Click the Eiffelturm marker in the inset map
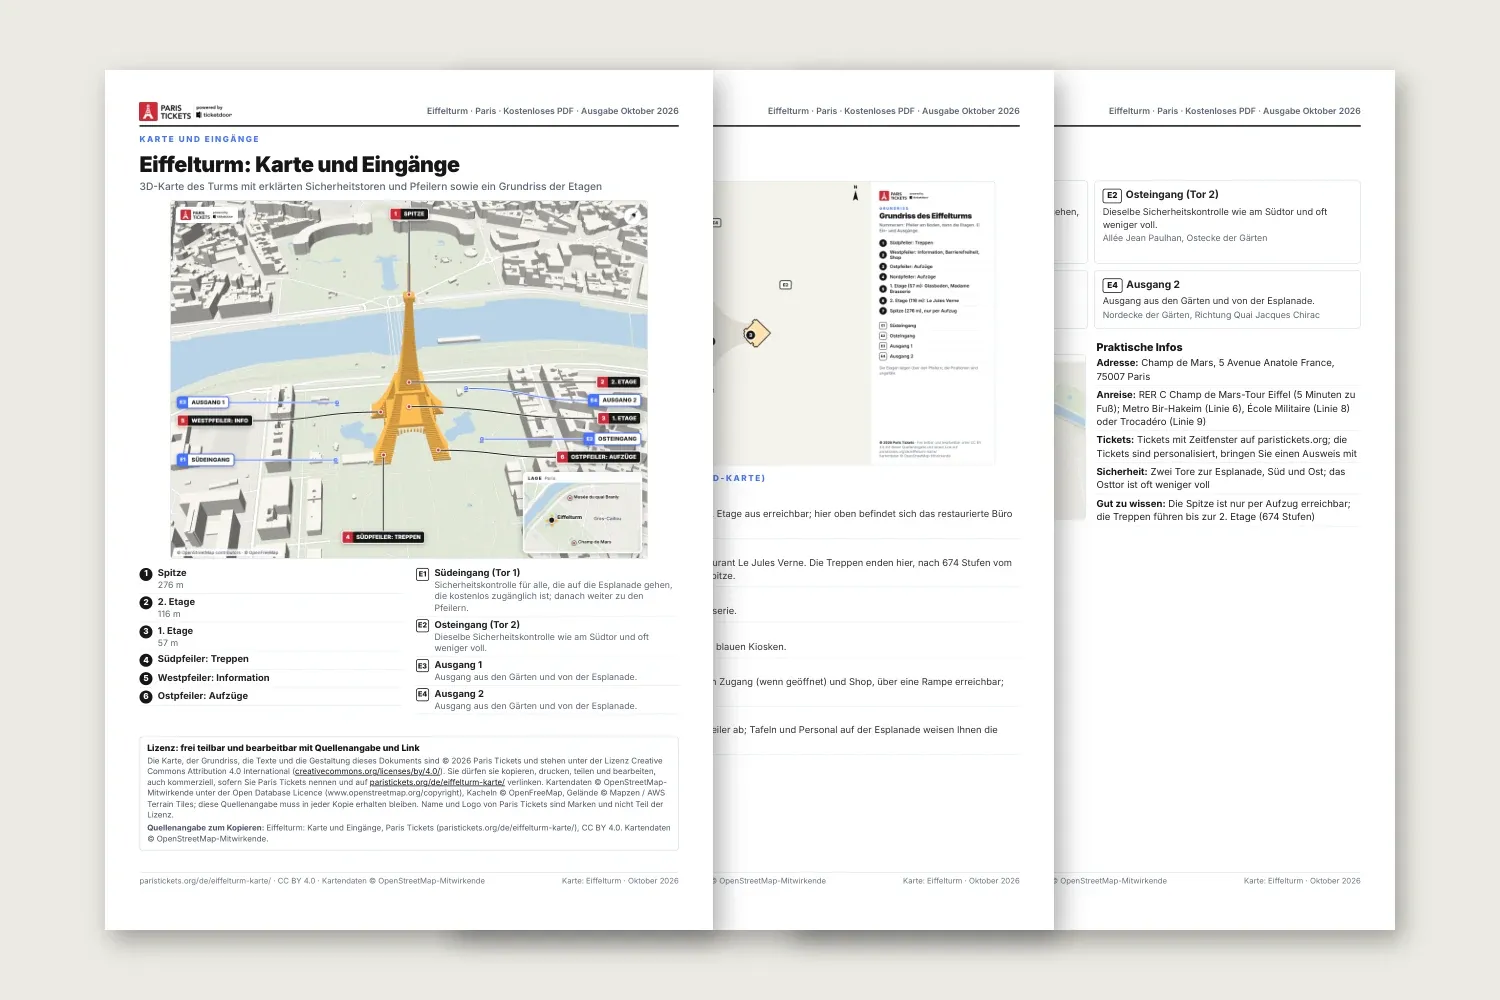Viewport: 1500px width, 1000px height. tap(551, 519)
